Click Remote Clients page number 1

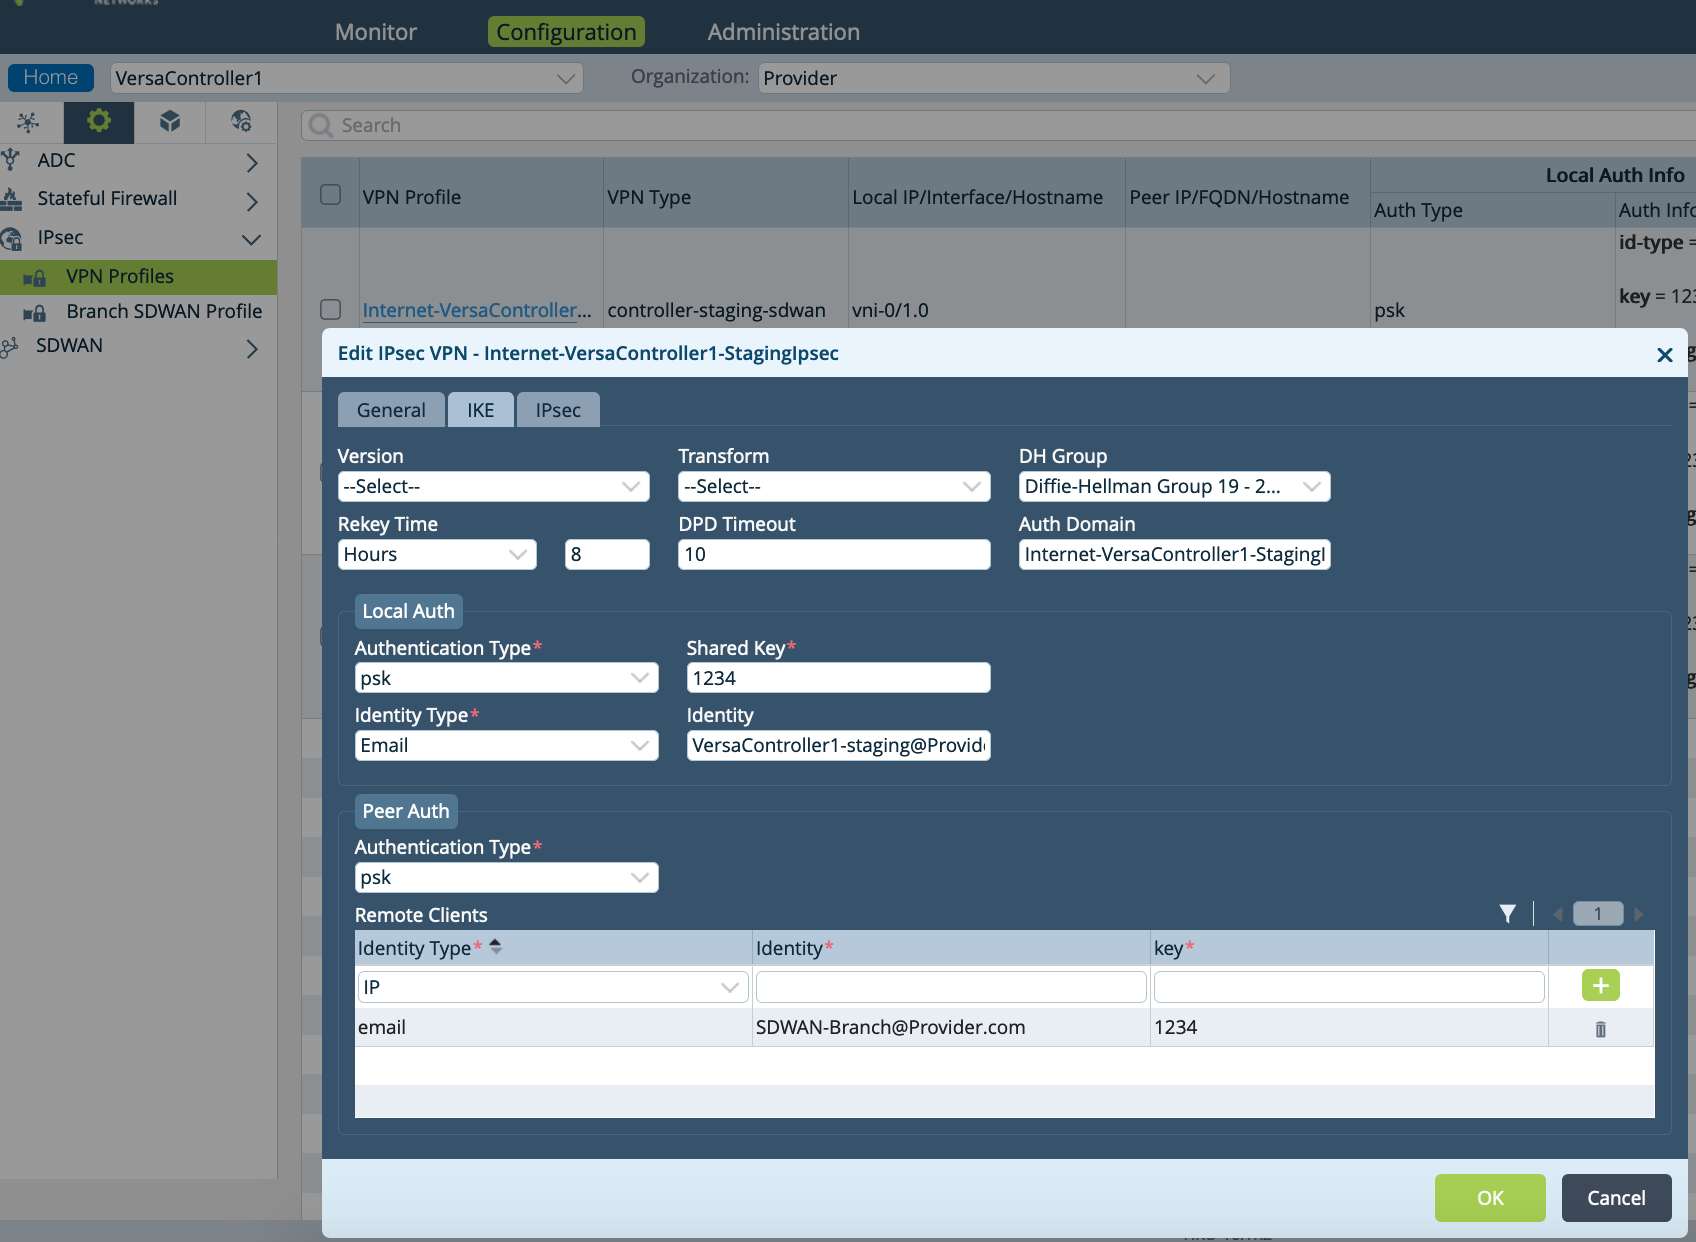[1598, 914]
